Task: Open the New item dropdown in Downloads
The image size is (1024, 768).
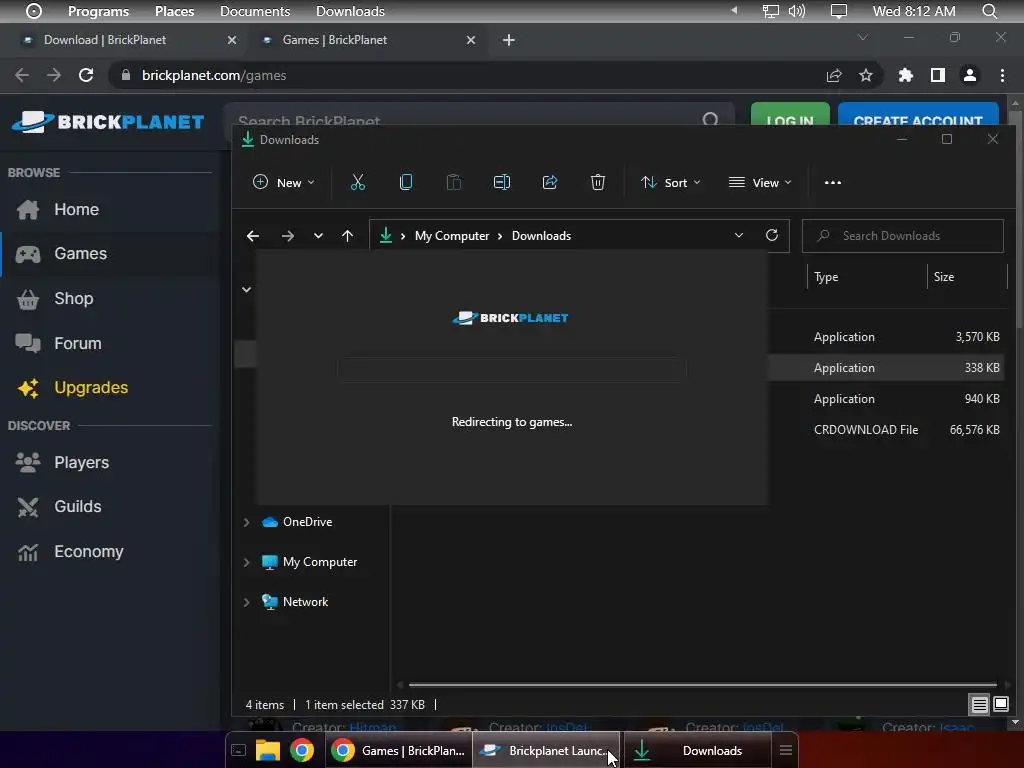Action: coord(283,182)
